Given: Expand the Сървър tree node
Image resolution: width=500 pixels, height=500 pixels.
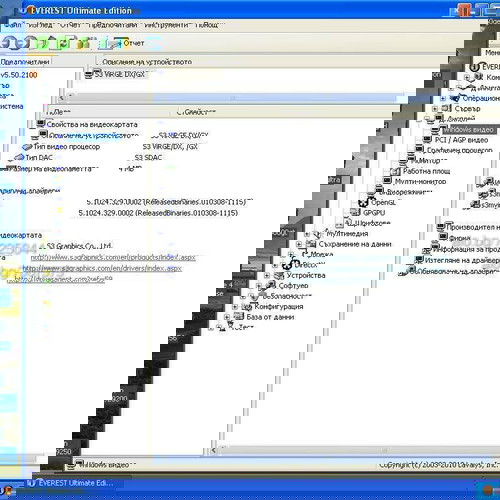Looking at the screenshot, I should pyautogui.click(x=435, y=109).
